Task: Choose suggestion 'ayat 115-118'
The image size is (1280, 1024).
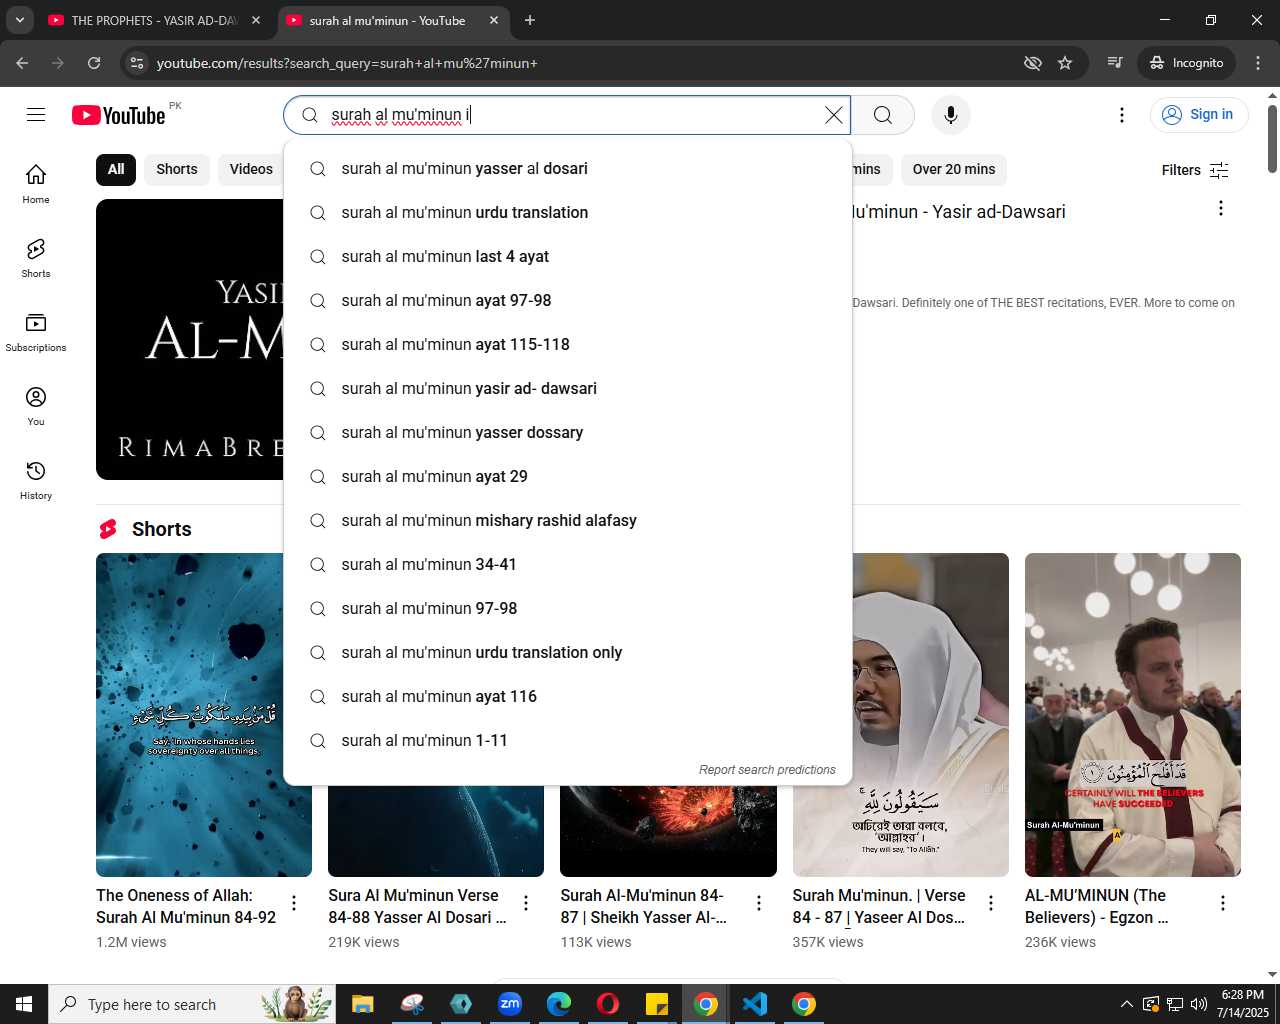Action: click(568, 345)
